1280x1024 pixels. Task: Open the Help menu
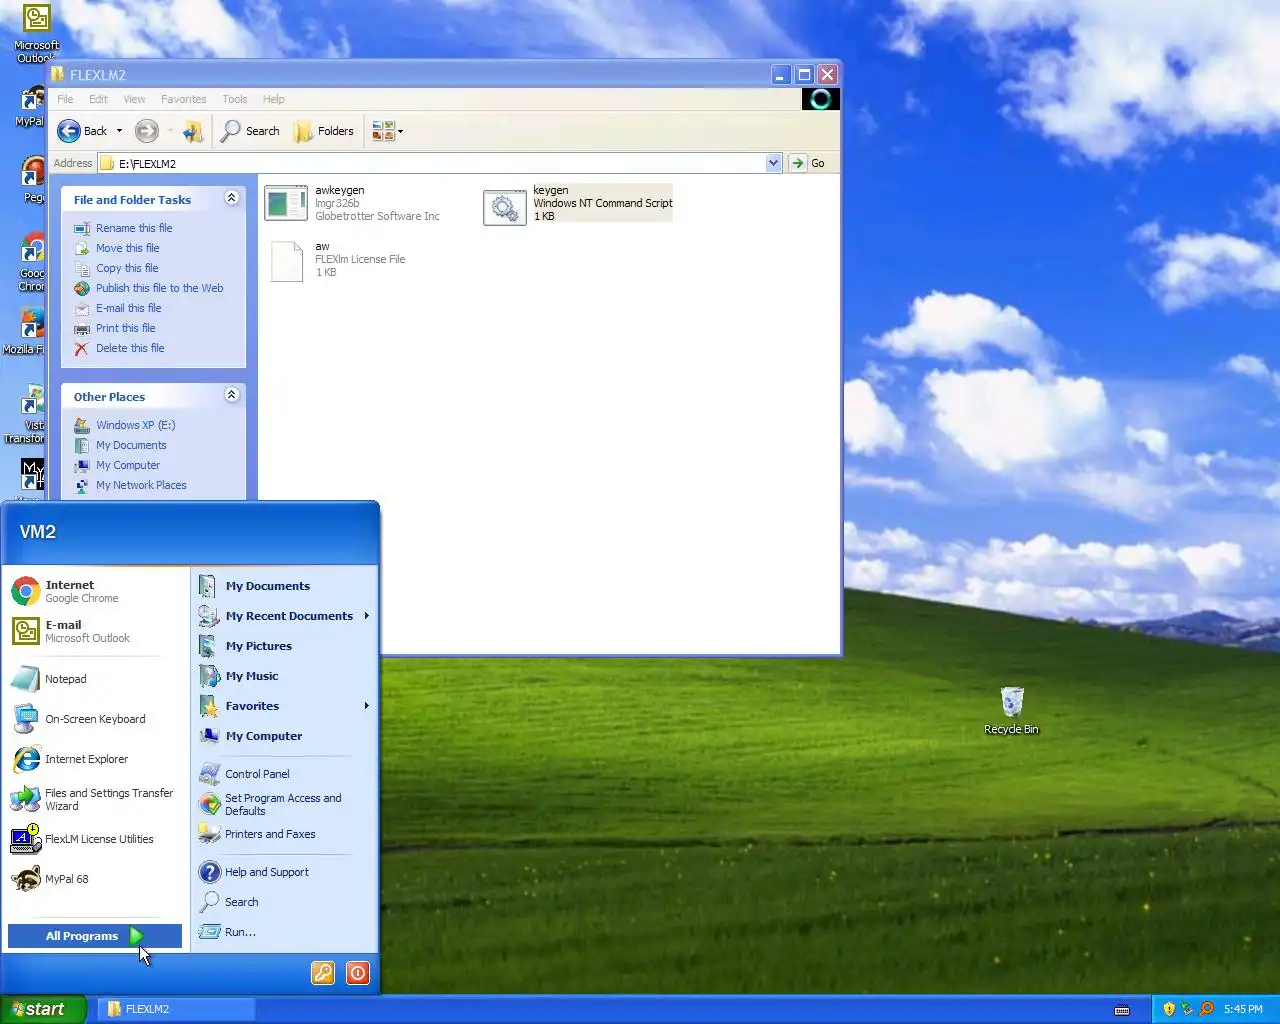(x=274, y=99)
